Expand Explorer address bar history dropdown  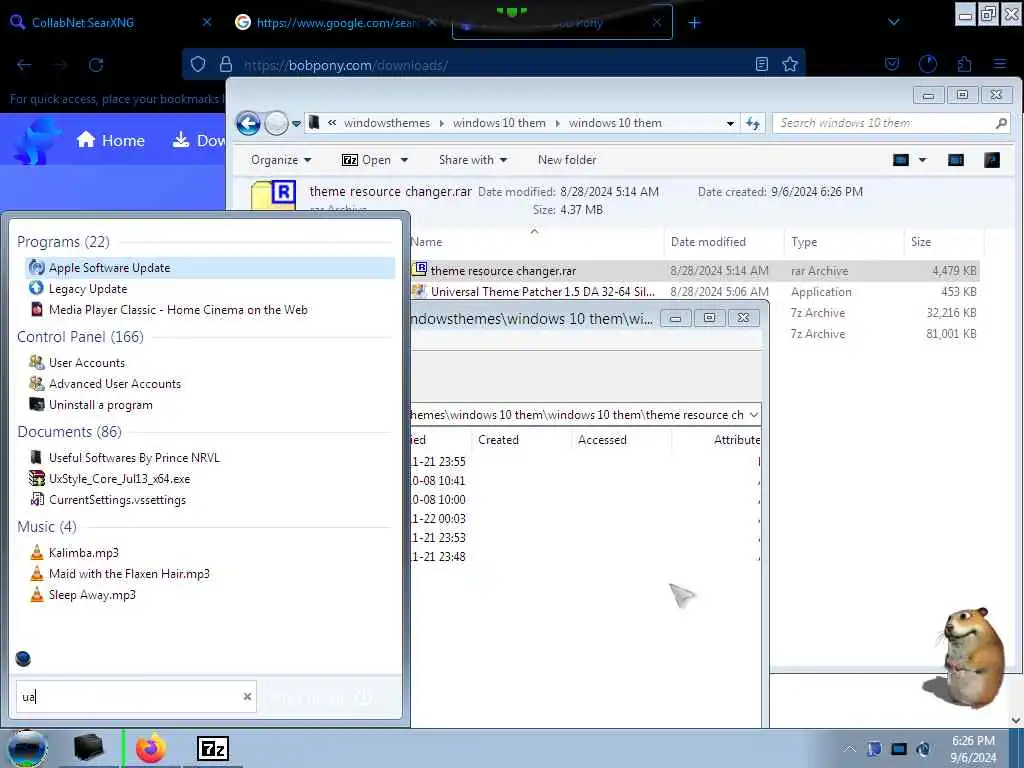click(x=730, y=123)
